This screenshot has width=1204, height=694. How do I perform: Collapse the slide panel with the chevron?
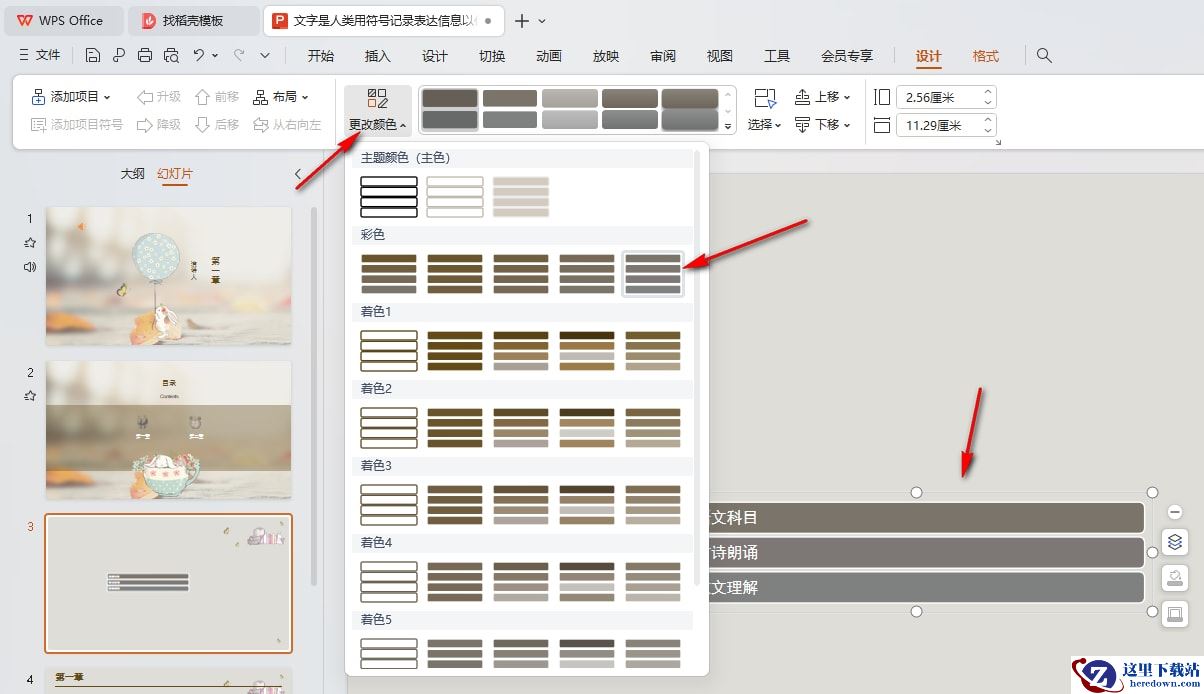pos(298,174)
